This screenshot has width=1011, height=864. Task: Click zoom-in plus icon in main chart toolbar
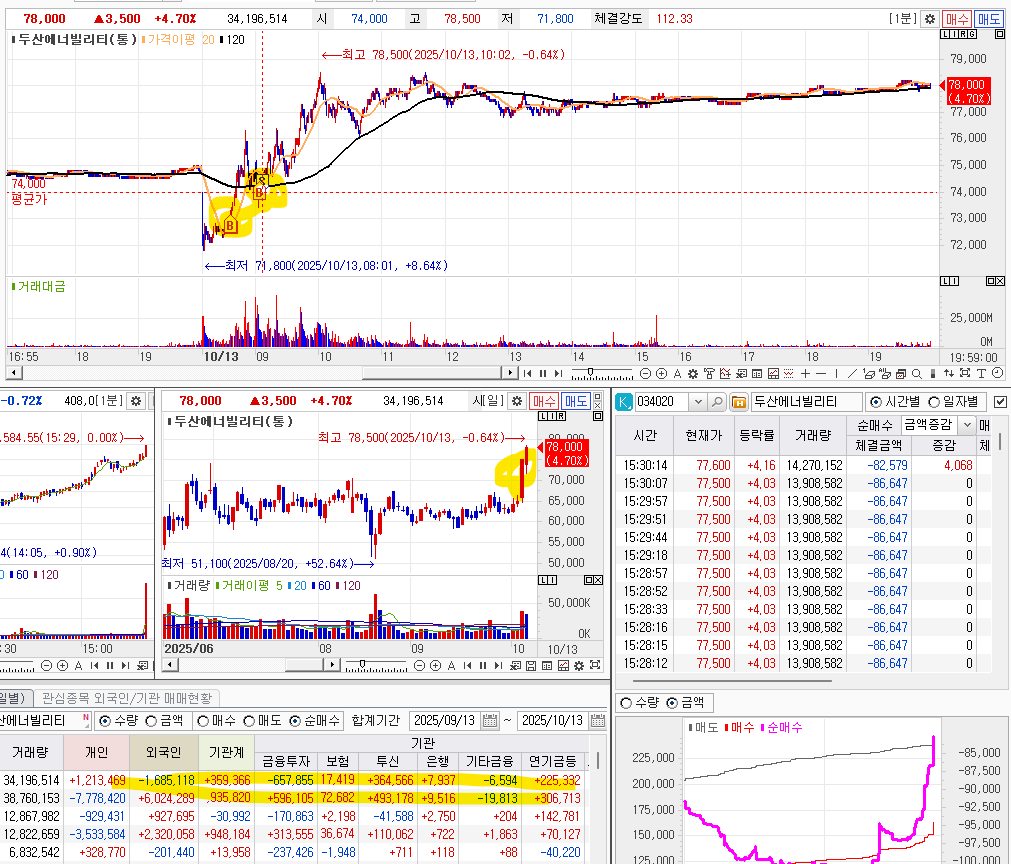pyautogui.click(x=662, y=373)
